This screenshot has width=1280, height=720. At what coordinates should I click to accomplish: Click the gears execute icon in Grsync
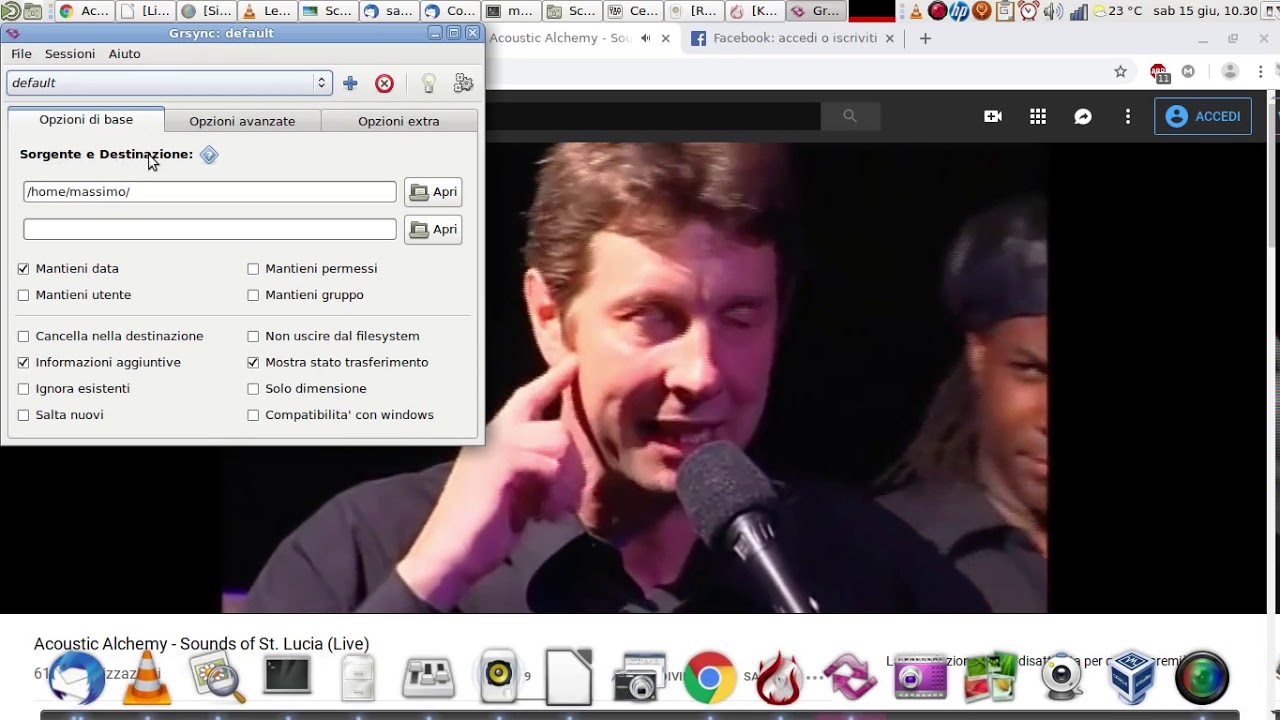[x=463, y=84]
